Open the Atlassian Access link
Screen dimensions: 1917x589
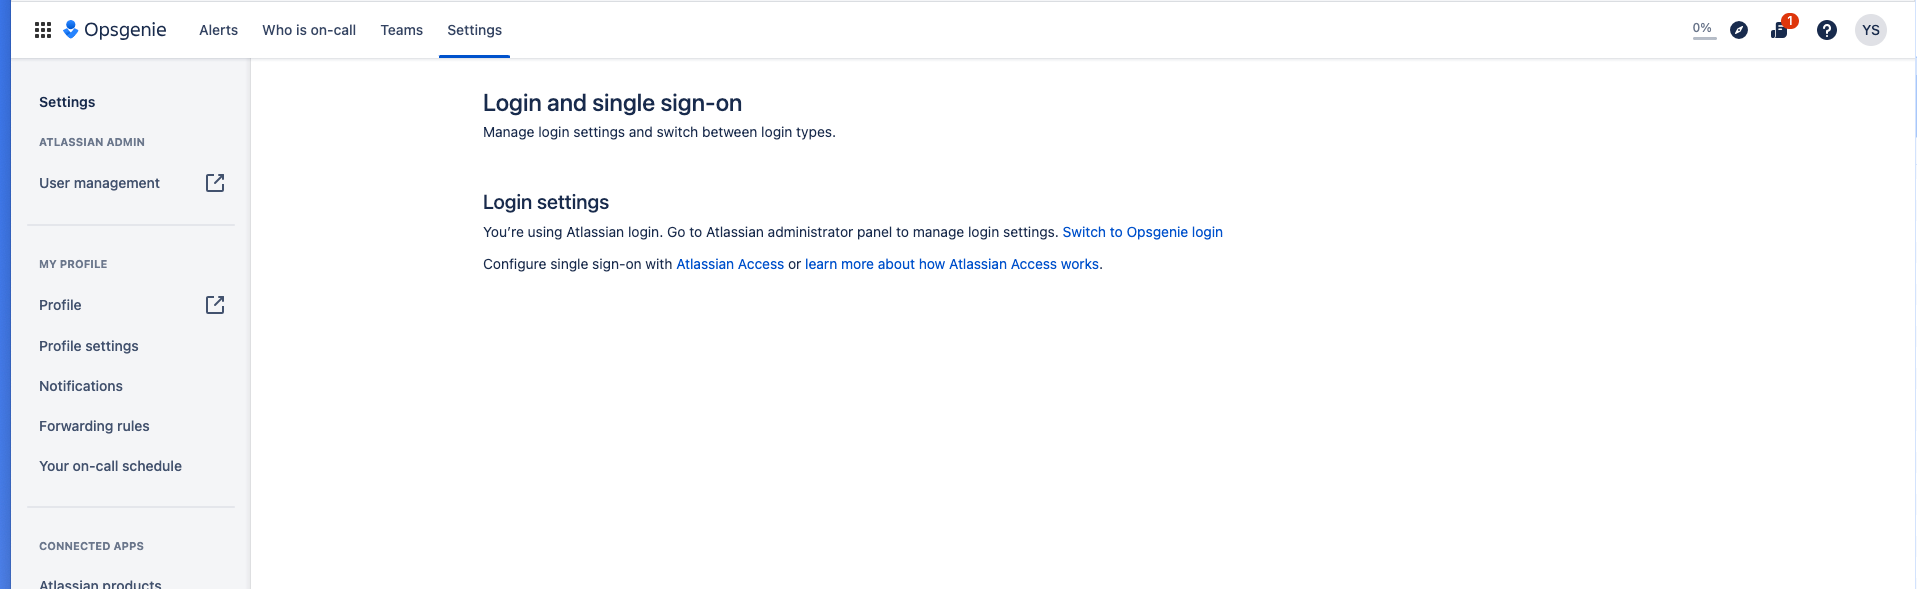click(x=730, y=264)
